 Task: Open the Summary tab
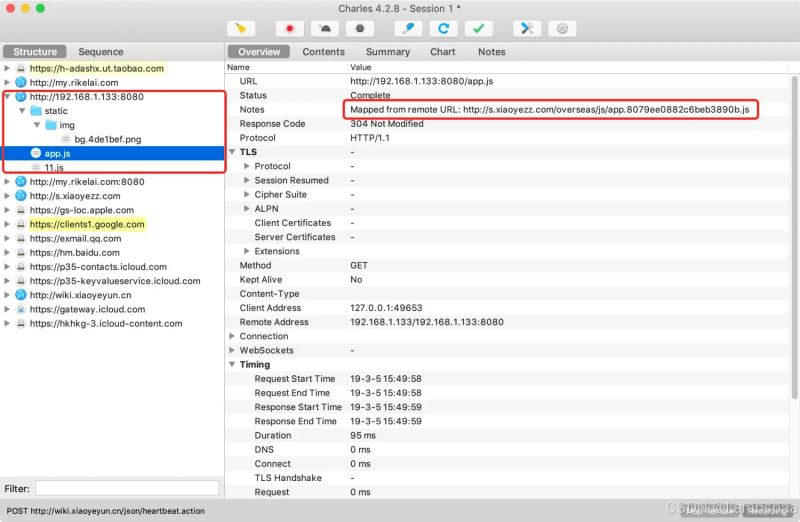(x=387, y=52)
